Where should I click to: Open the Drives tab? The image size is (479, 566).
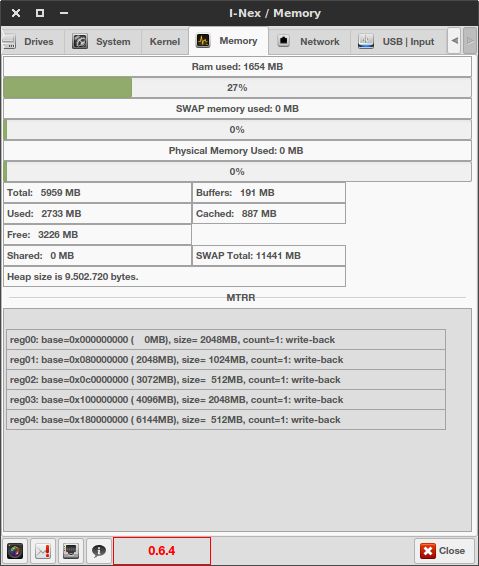pos(32,42)
